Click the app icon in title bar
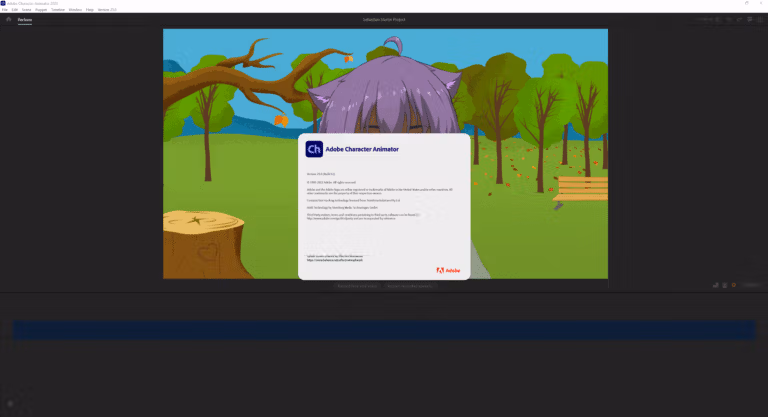Screen dimensions: 768x417 (3, 3)
